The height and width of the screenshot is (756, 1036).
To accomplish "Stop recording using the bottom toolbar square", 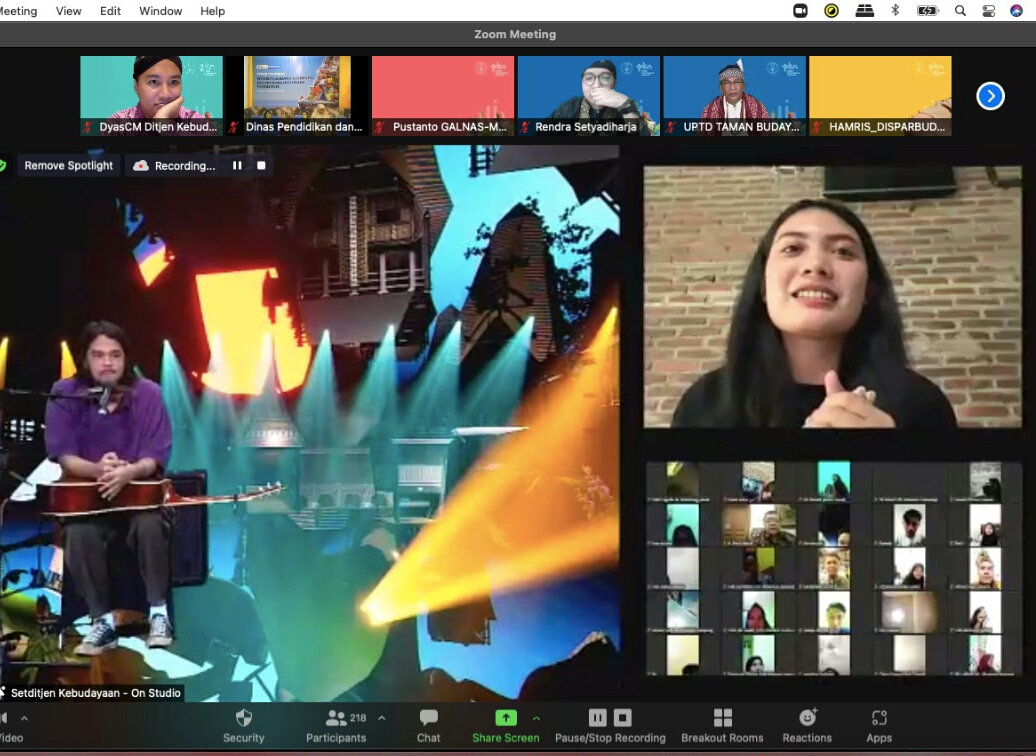I will (x=622, y=718).
